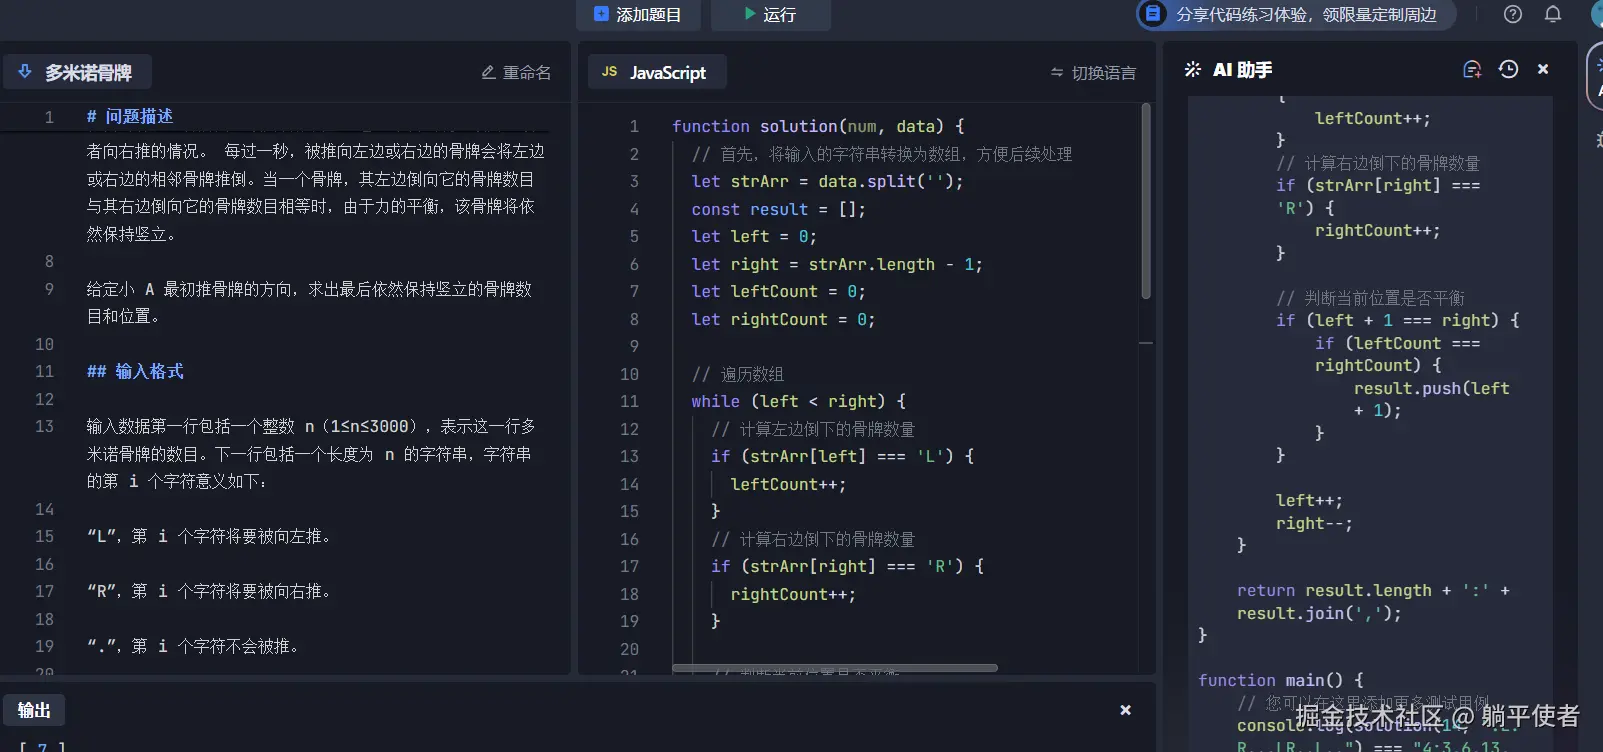
Task: Click the swap arrows icon beside 切换语言
Action: point(1057,73)
